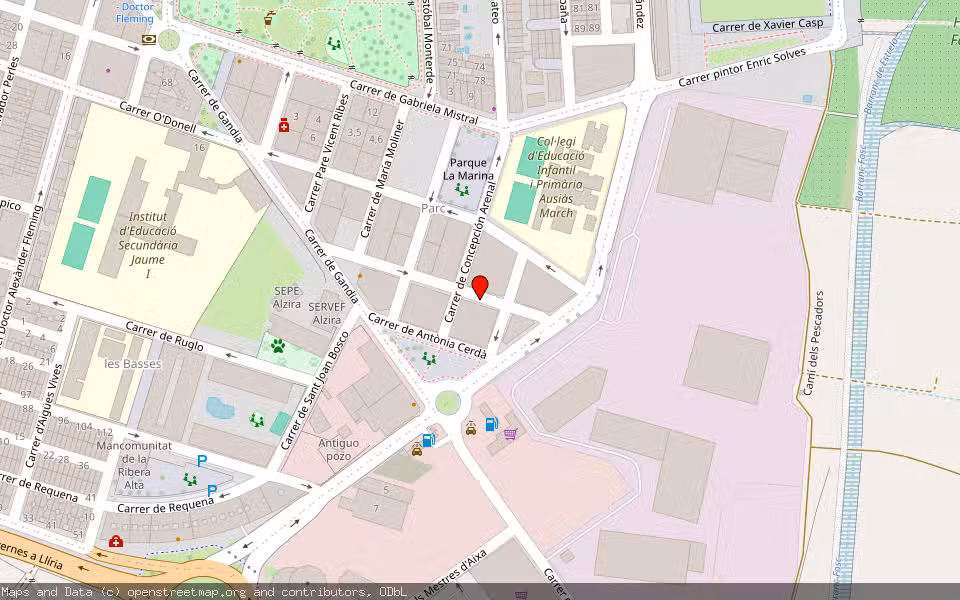Viewport: 960px width, 600px height.
Task: Click the playground icon in Mancomunitat plaza
Action: [190, 479]
